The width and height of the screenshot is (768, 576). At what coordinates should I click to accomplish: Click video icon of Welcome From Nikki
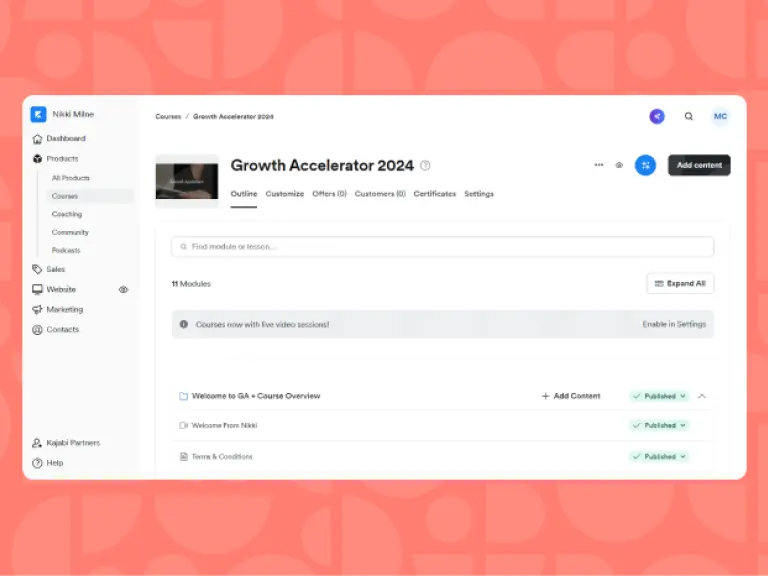click(184, 426)
